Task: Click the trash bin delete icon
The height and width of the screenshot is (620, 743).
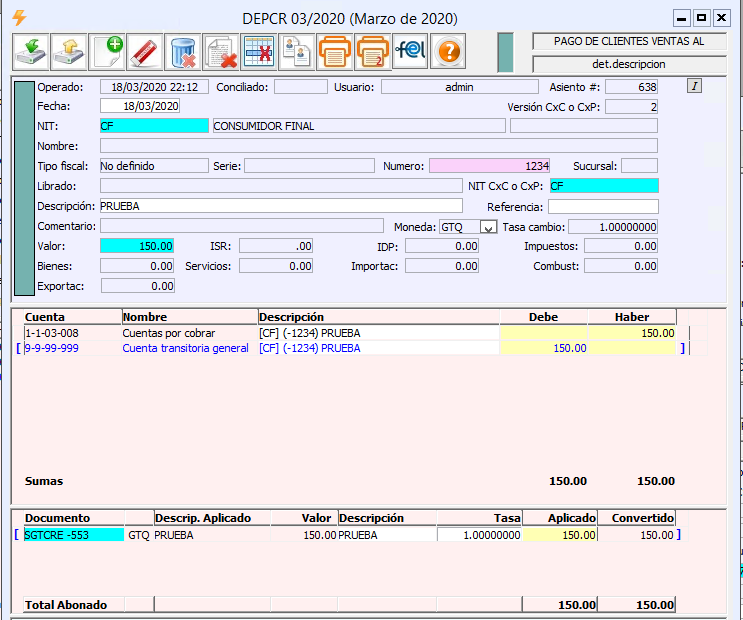Action: pos(183,50)
